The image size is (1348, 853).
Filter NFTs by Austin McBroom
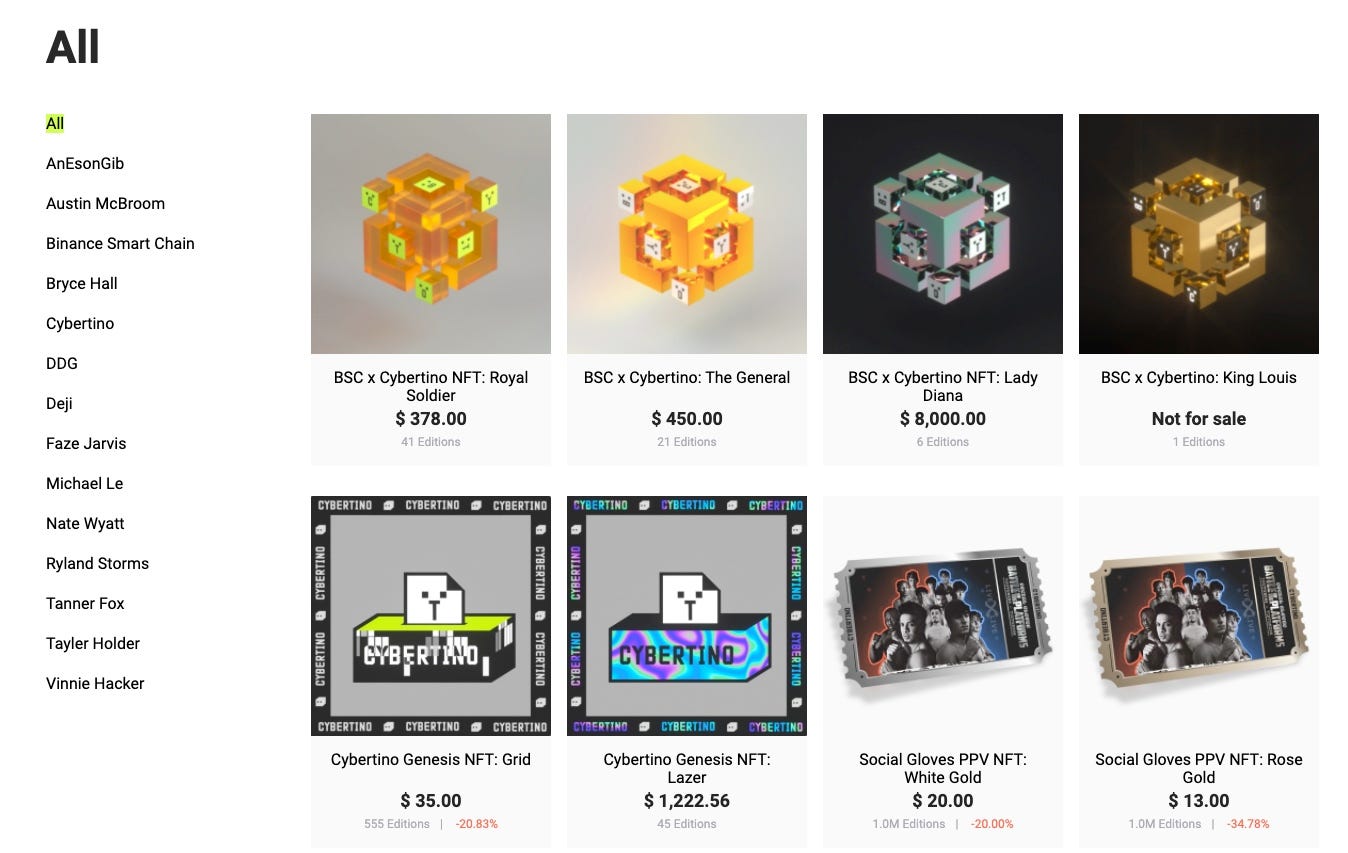point(105,203)
